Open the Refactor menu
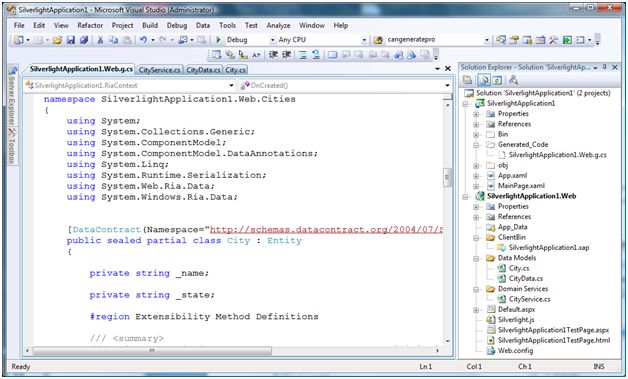 [x=90, y=25]
